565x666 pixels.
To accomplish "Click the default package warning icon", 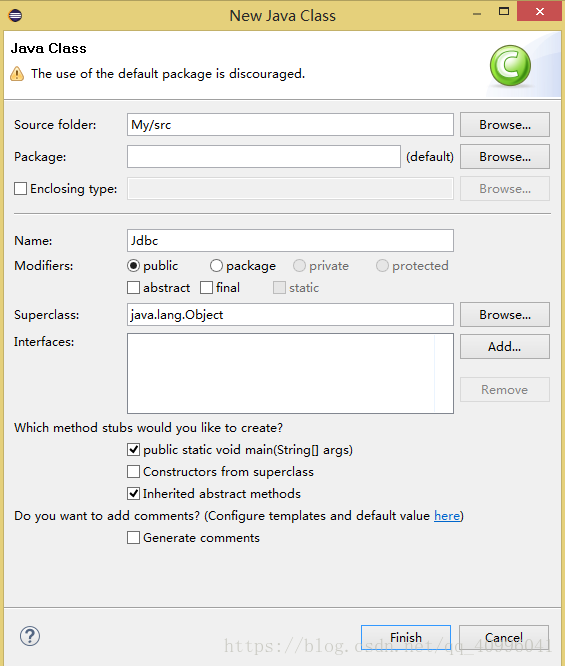I will coord(17,73).
